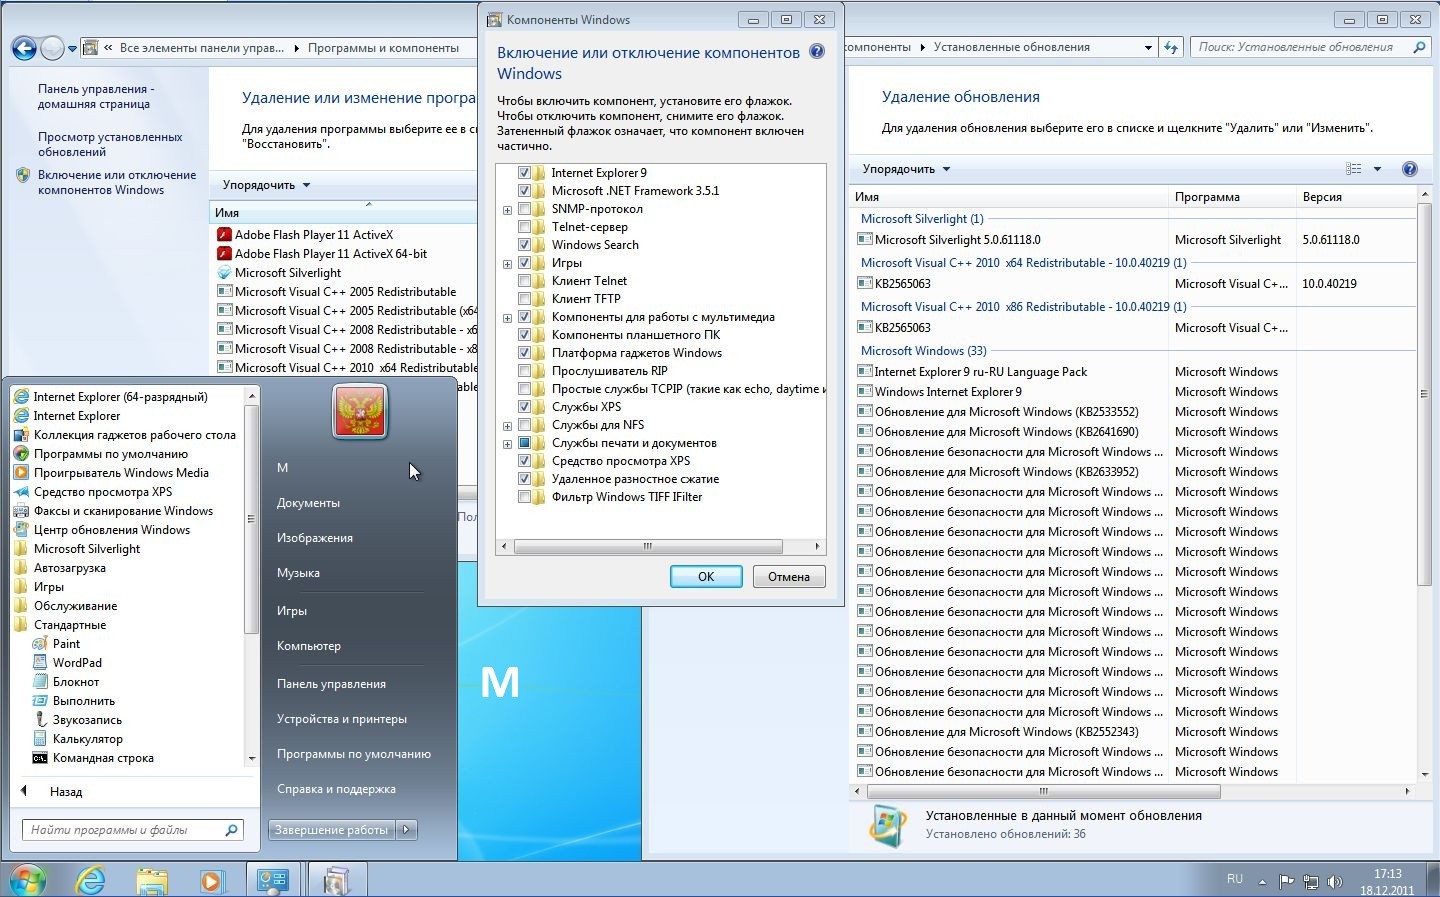Viewport: 1440px width, 897px height.
Task: Uncheck Internet Explorer 9 component
Action: point(524,173)
